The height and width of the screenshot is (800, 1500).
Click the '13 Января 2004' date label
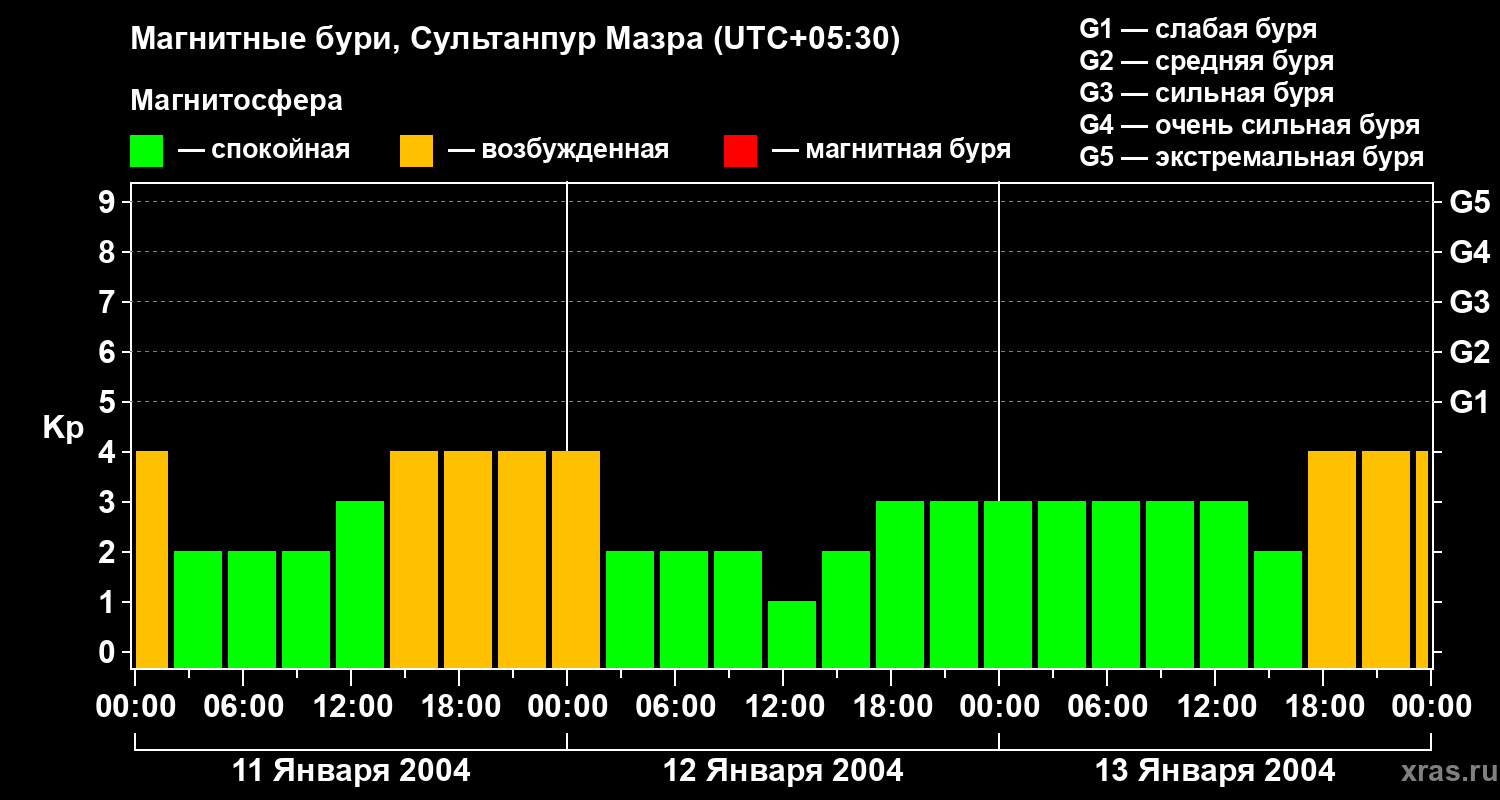click(x=1215, y=771)
